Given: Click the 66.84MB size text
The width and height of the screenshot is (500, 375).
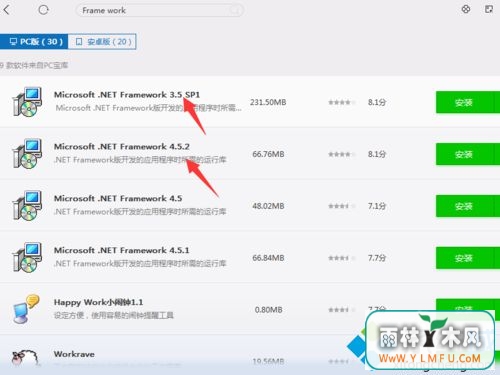Looking at the screenshot, I should click(268, 258).
